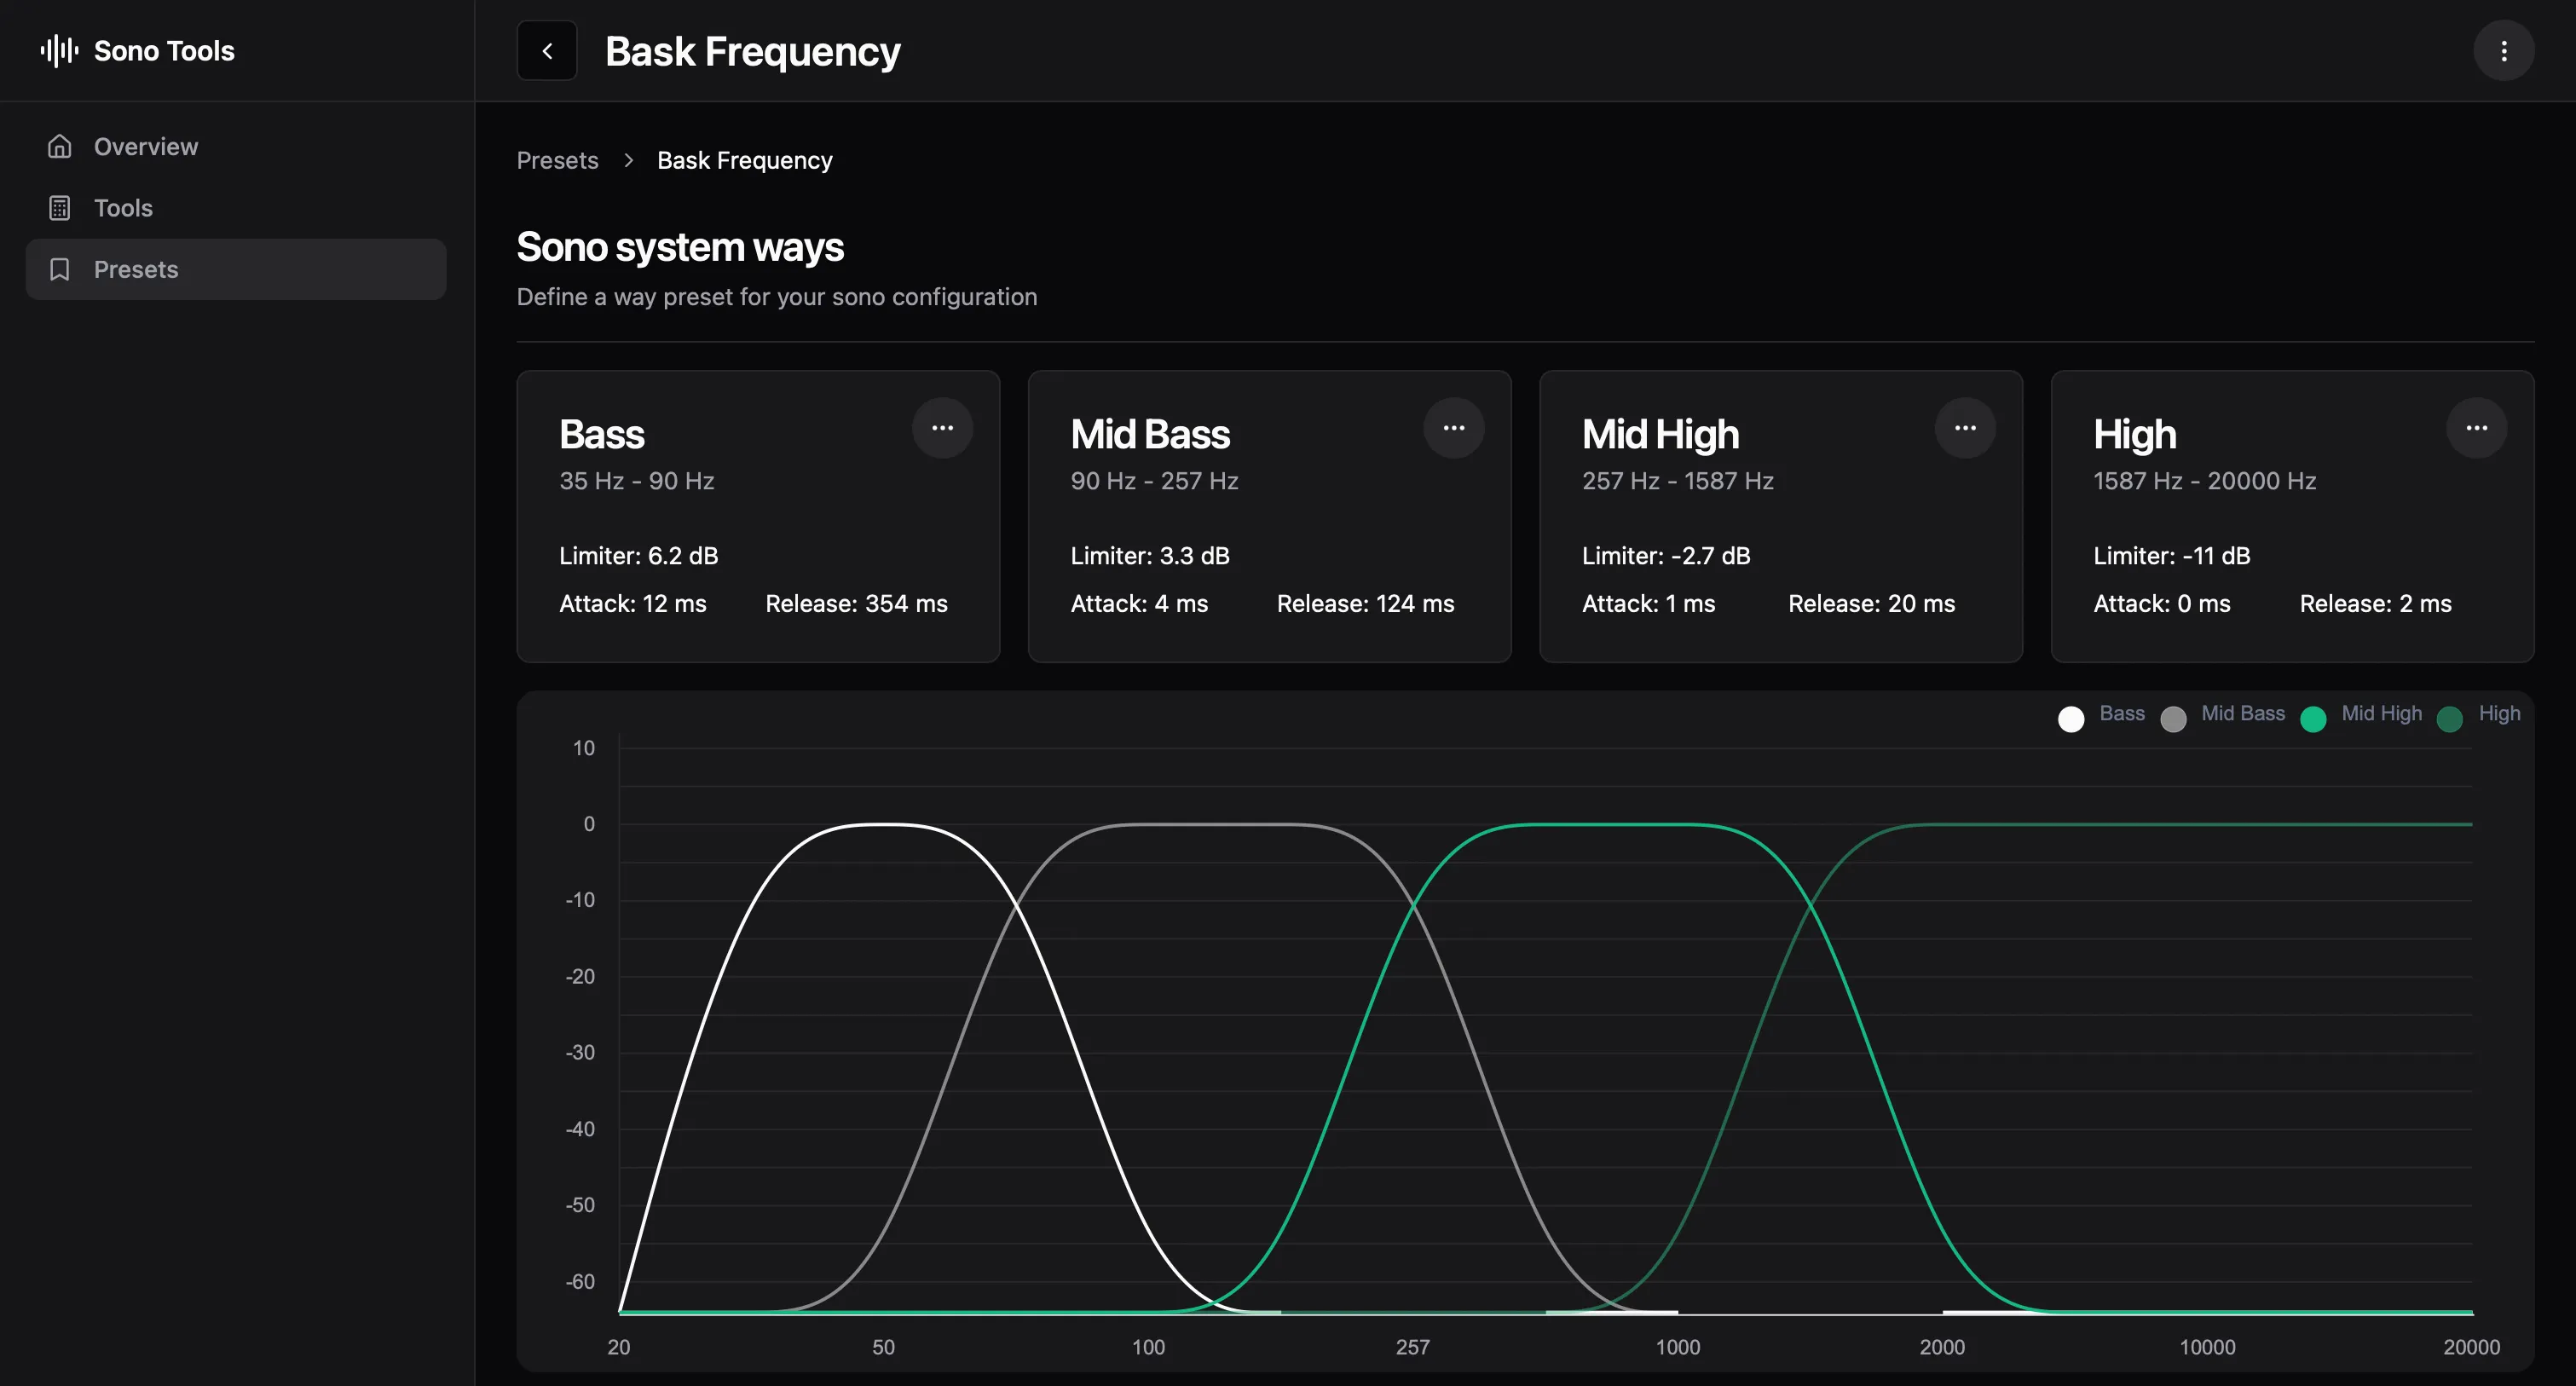Image resolution: width=2576 pixels, height=1386 pixels.
Task: Click 'Attack: 12 ms' value
Action: tap(632, 604)
